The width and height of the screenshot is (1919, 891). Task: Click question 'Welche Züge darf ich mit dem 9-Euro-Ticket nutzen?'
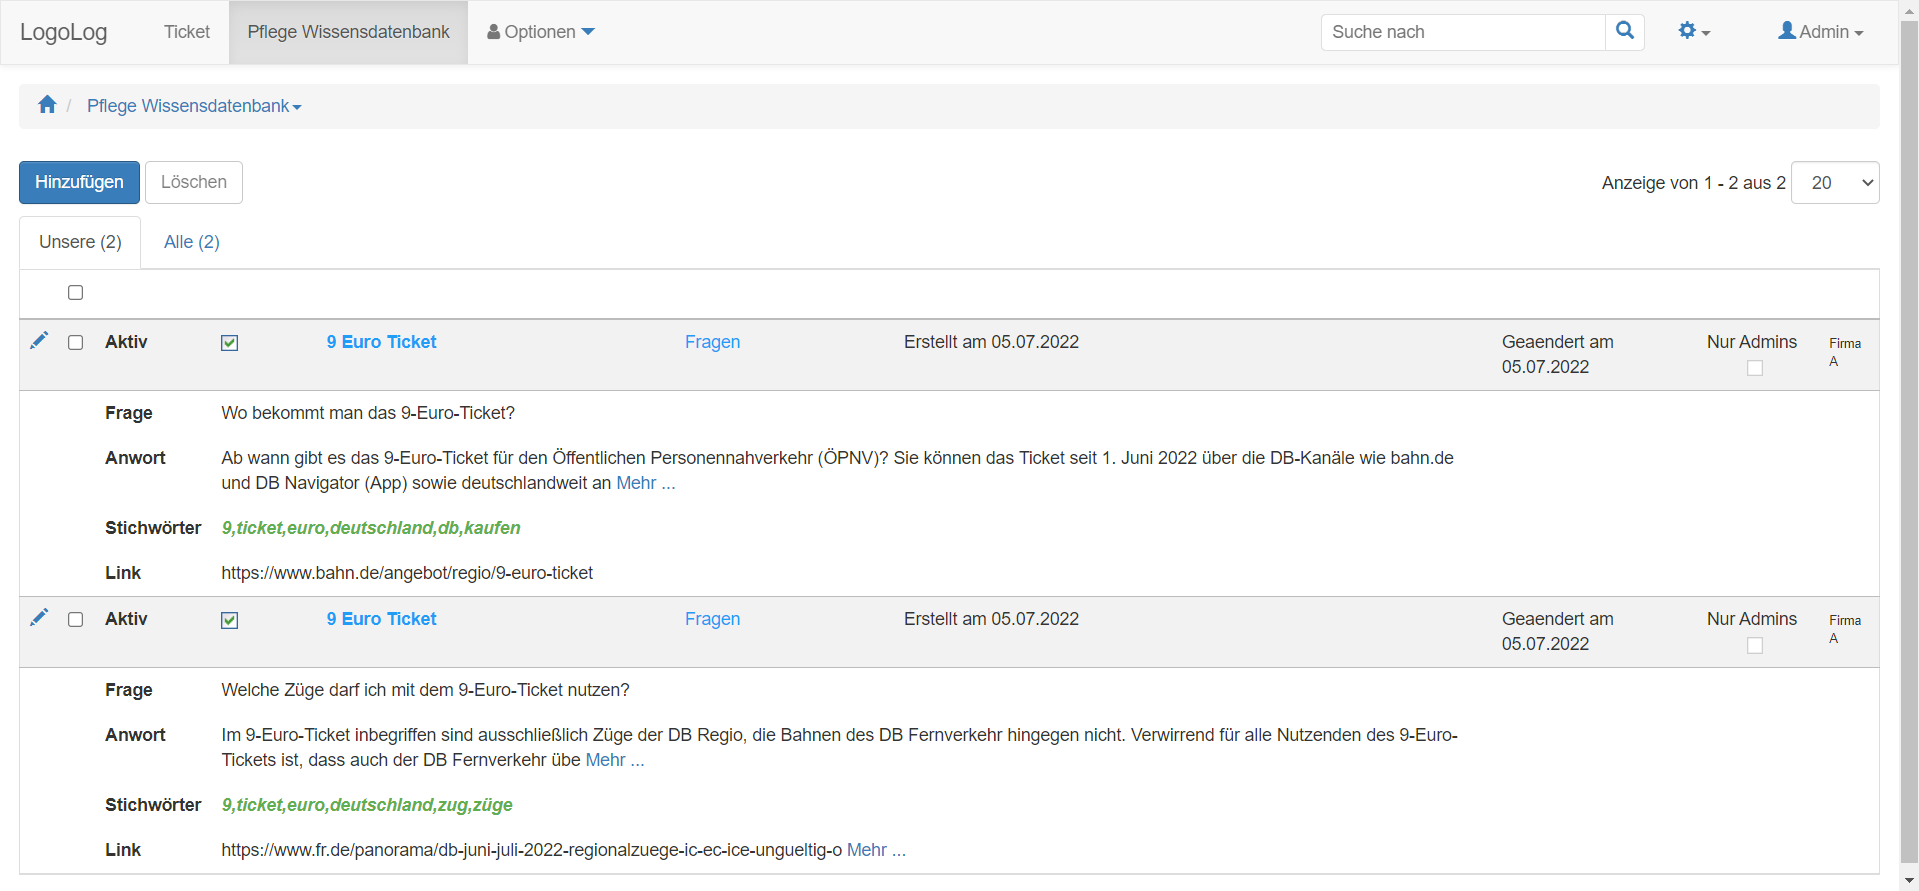(x=425, y=690)
